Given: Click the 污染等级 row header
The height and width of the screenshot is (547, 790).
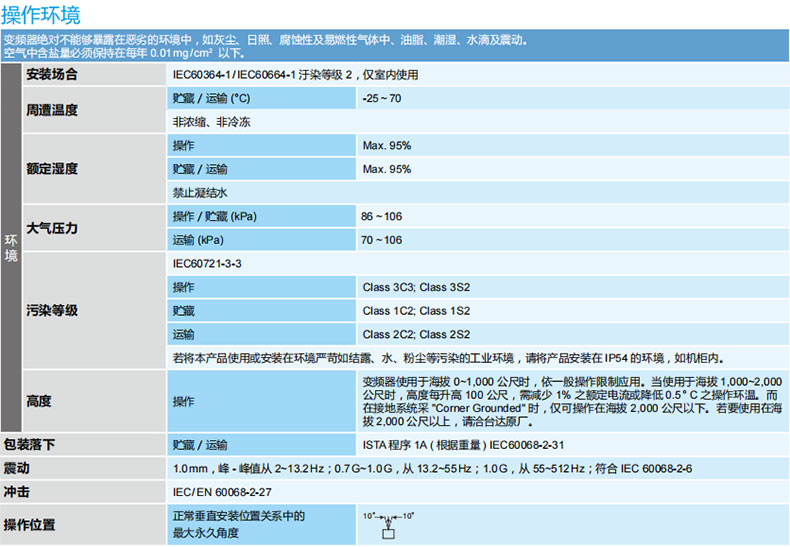Looking at the screenshot, I should coord(52,311).
